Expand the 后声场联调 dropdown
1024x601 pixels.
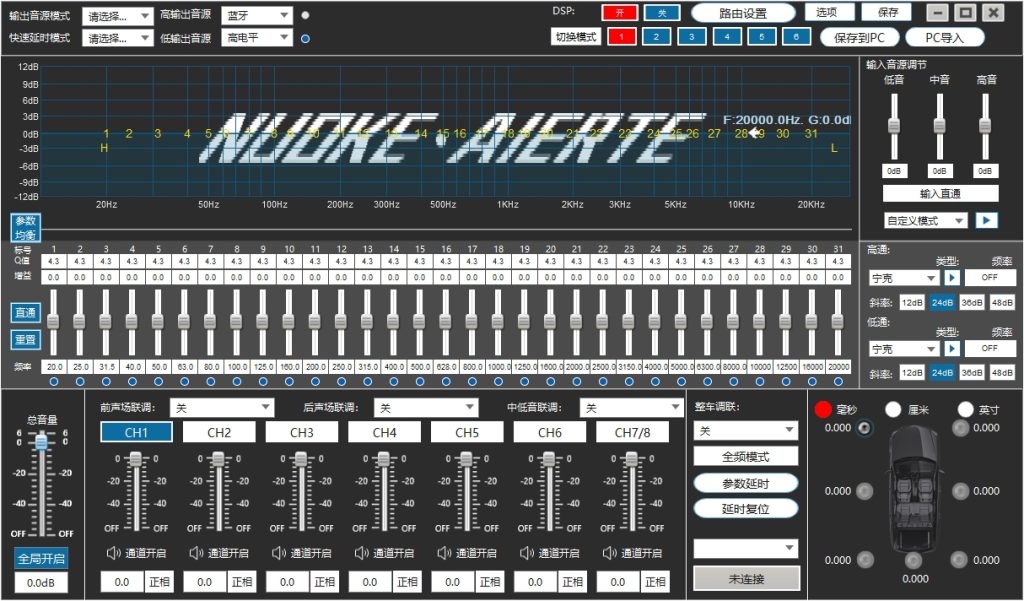426,408
